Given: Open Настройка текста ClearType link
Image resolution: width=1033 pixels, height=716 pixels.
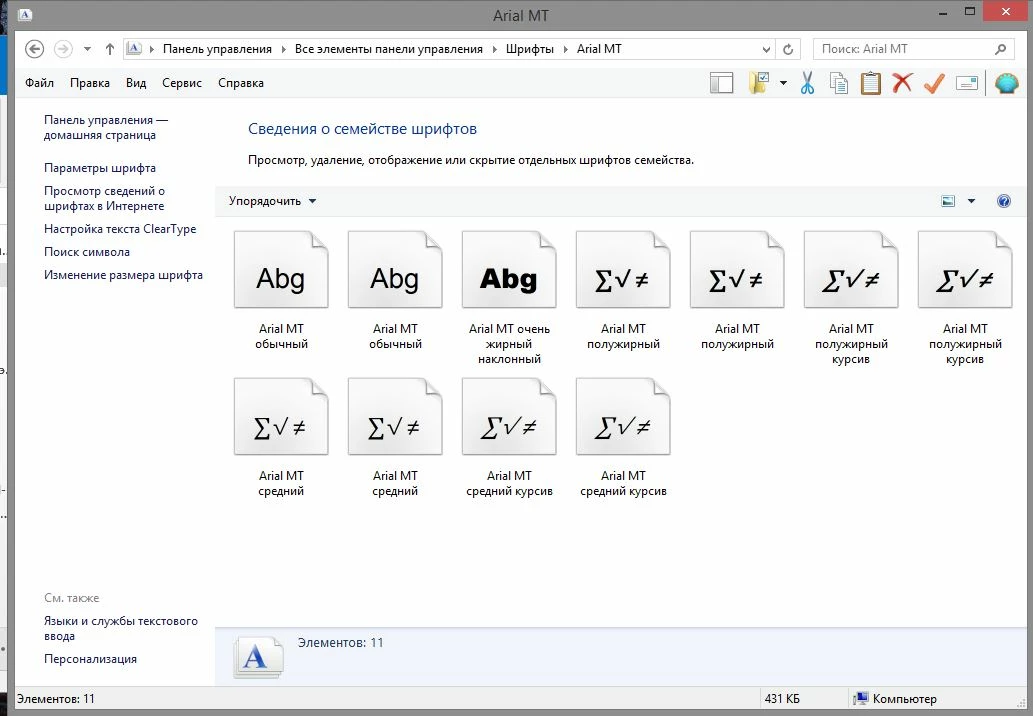Looking at the screenshot, I should click(x=120, y=229).
